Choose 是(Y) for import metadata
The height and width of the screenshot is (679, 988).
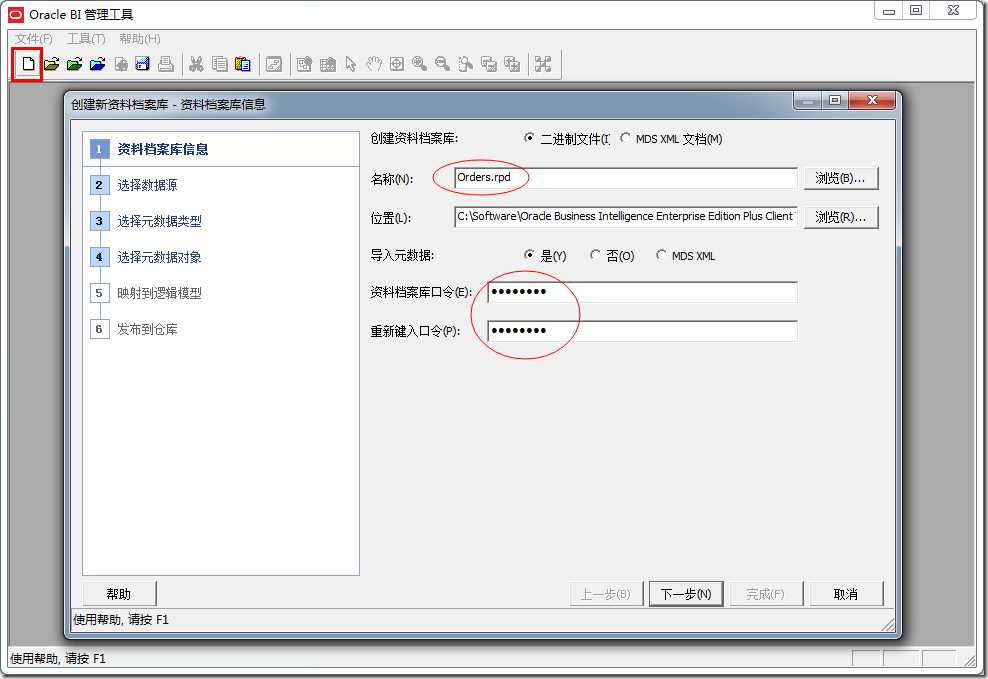pyautogui.click(x=529, y=255)
